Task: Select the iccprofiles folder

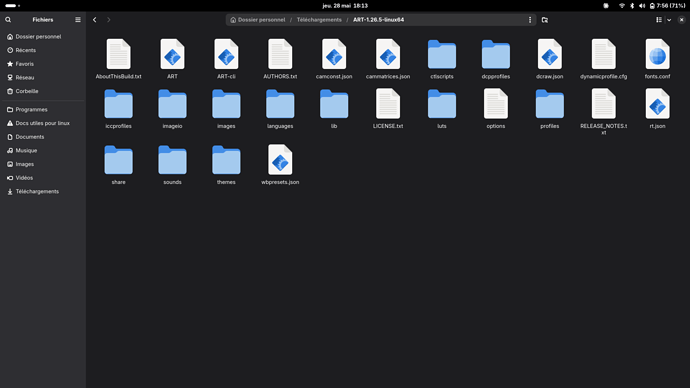Action: [x=118, y=109]
